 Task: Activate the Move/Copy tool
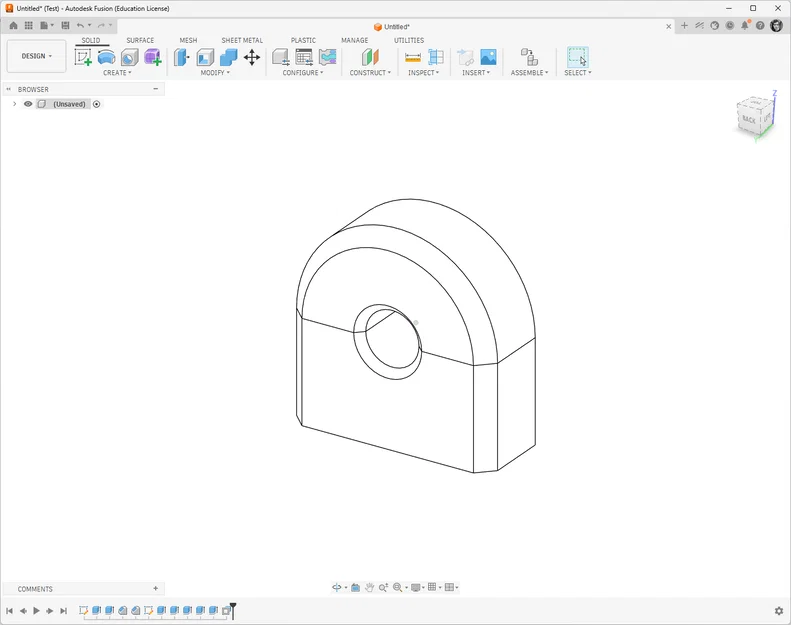(x=252, y=57)
